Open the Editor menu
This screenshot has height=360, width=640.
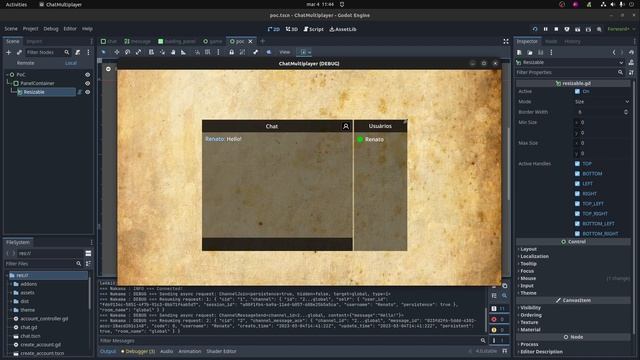[70, 29]
